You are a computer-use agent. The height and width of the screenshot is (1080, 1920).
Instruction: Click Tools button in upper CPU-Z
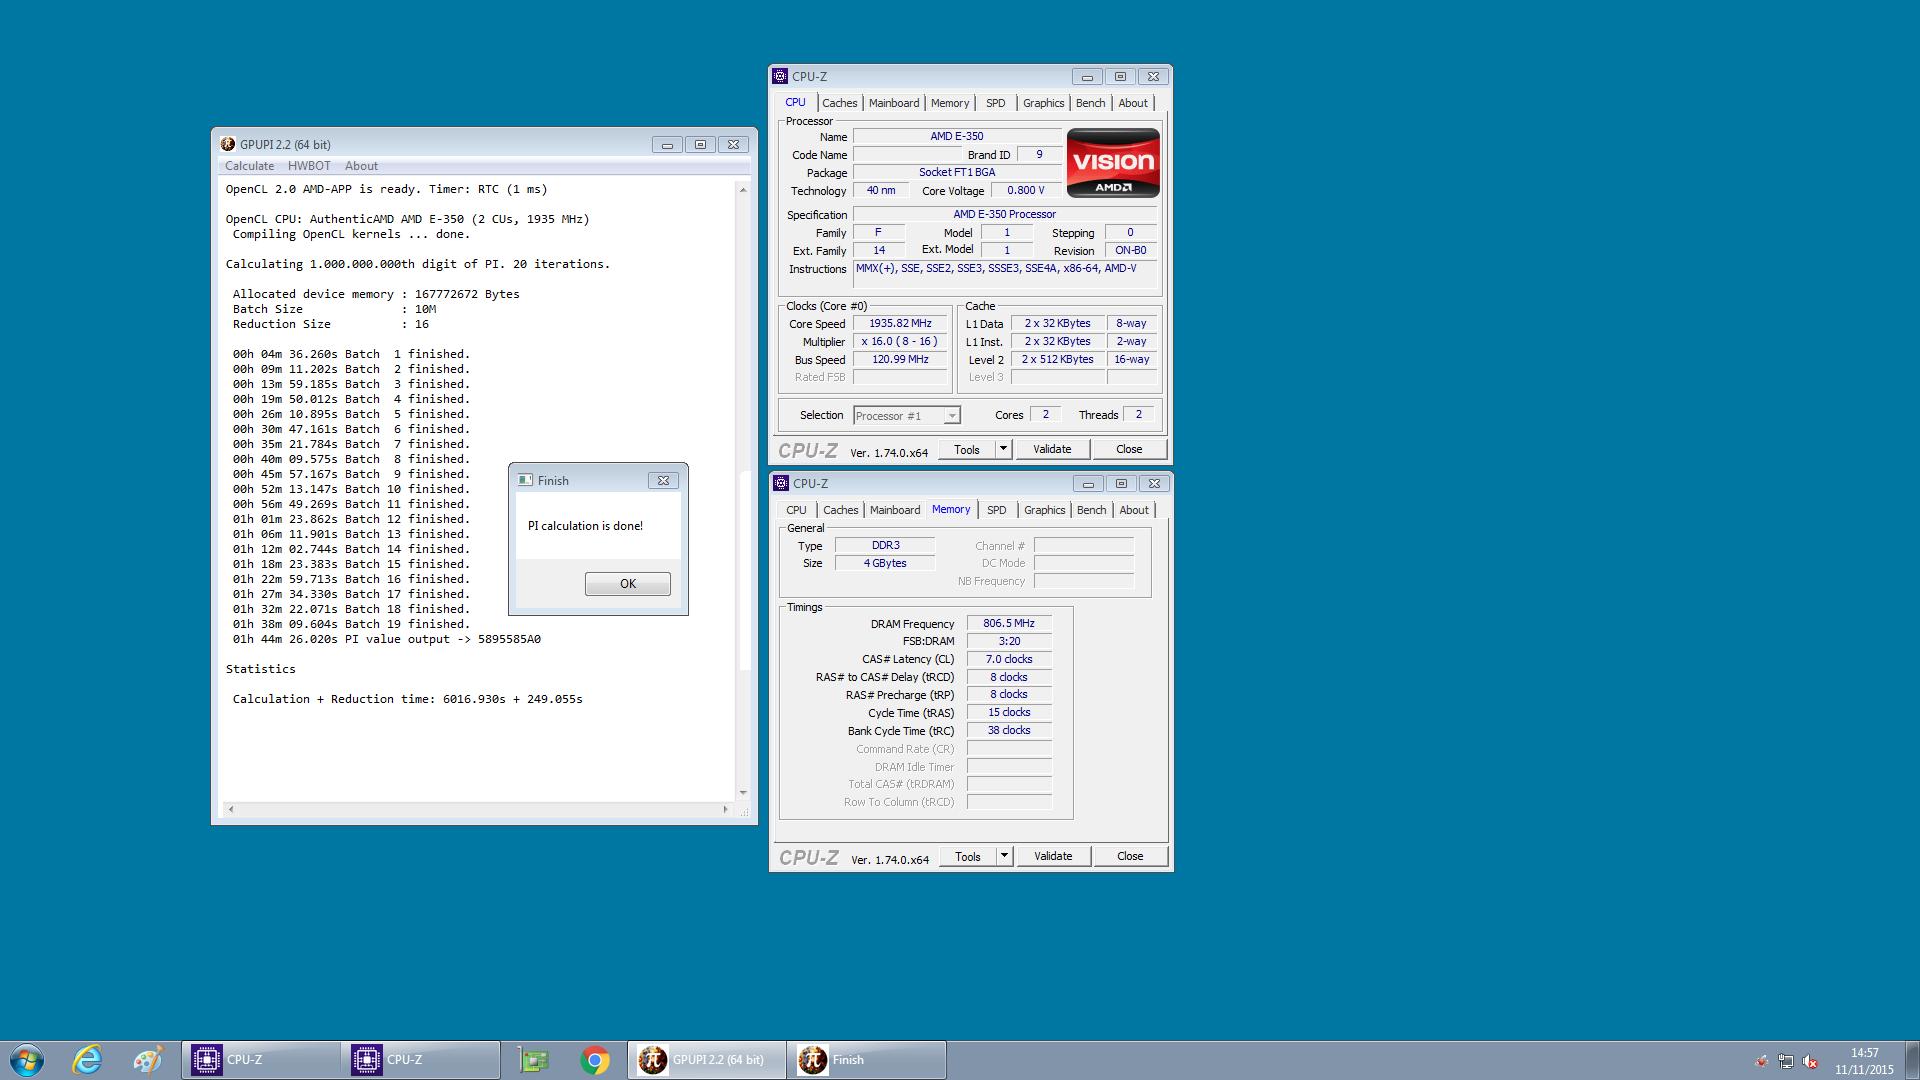(967, 450)
